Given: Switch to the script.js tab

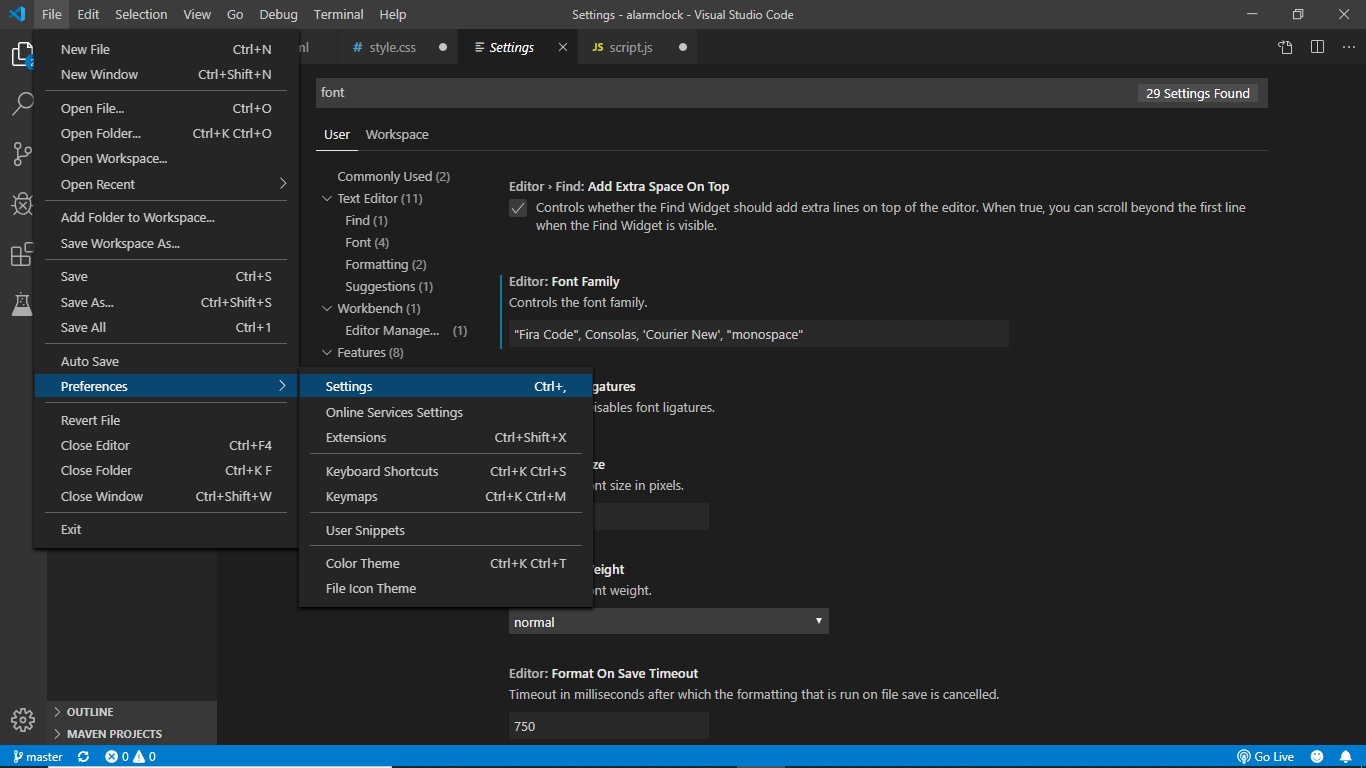Looking at the screenshot, I should (630, 47).
